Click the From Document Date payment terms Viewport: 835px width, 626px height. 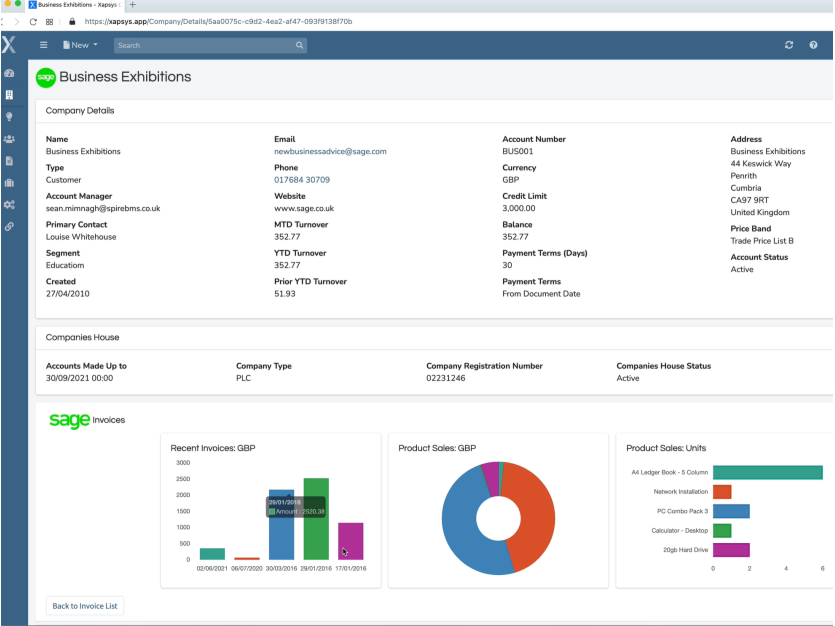[x=541, y=294]
